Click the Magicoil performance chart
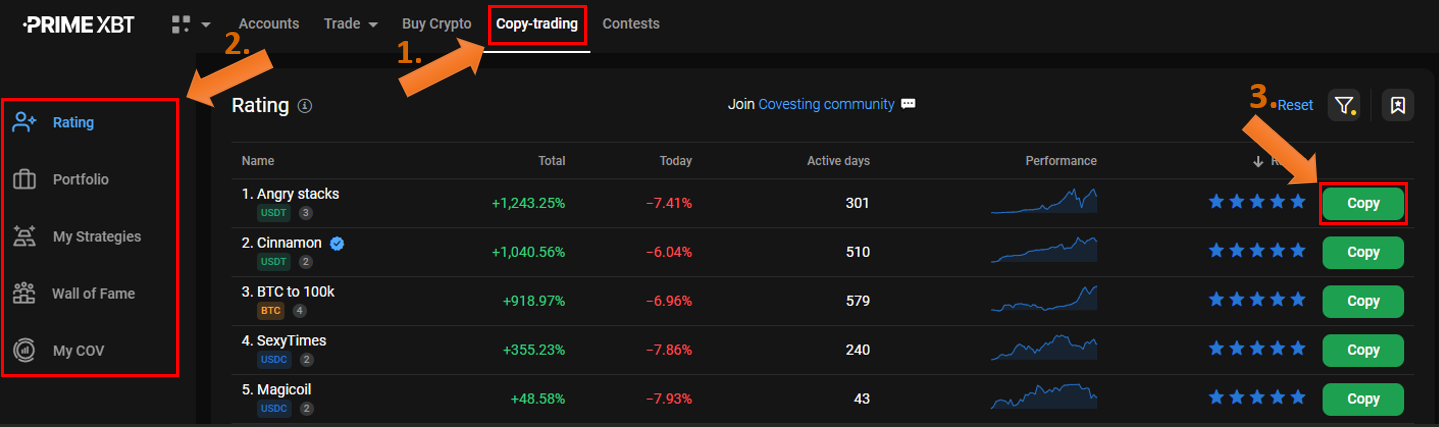The width and height of the screenshot is (1439, 427). point(1044,397)
